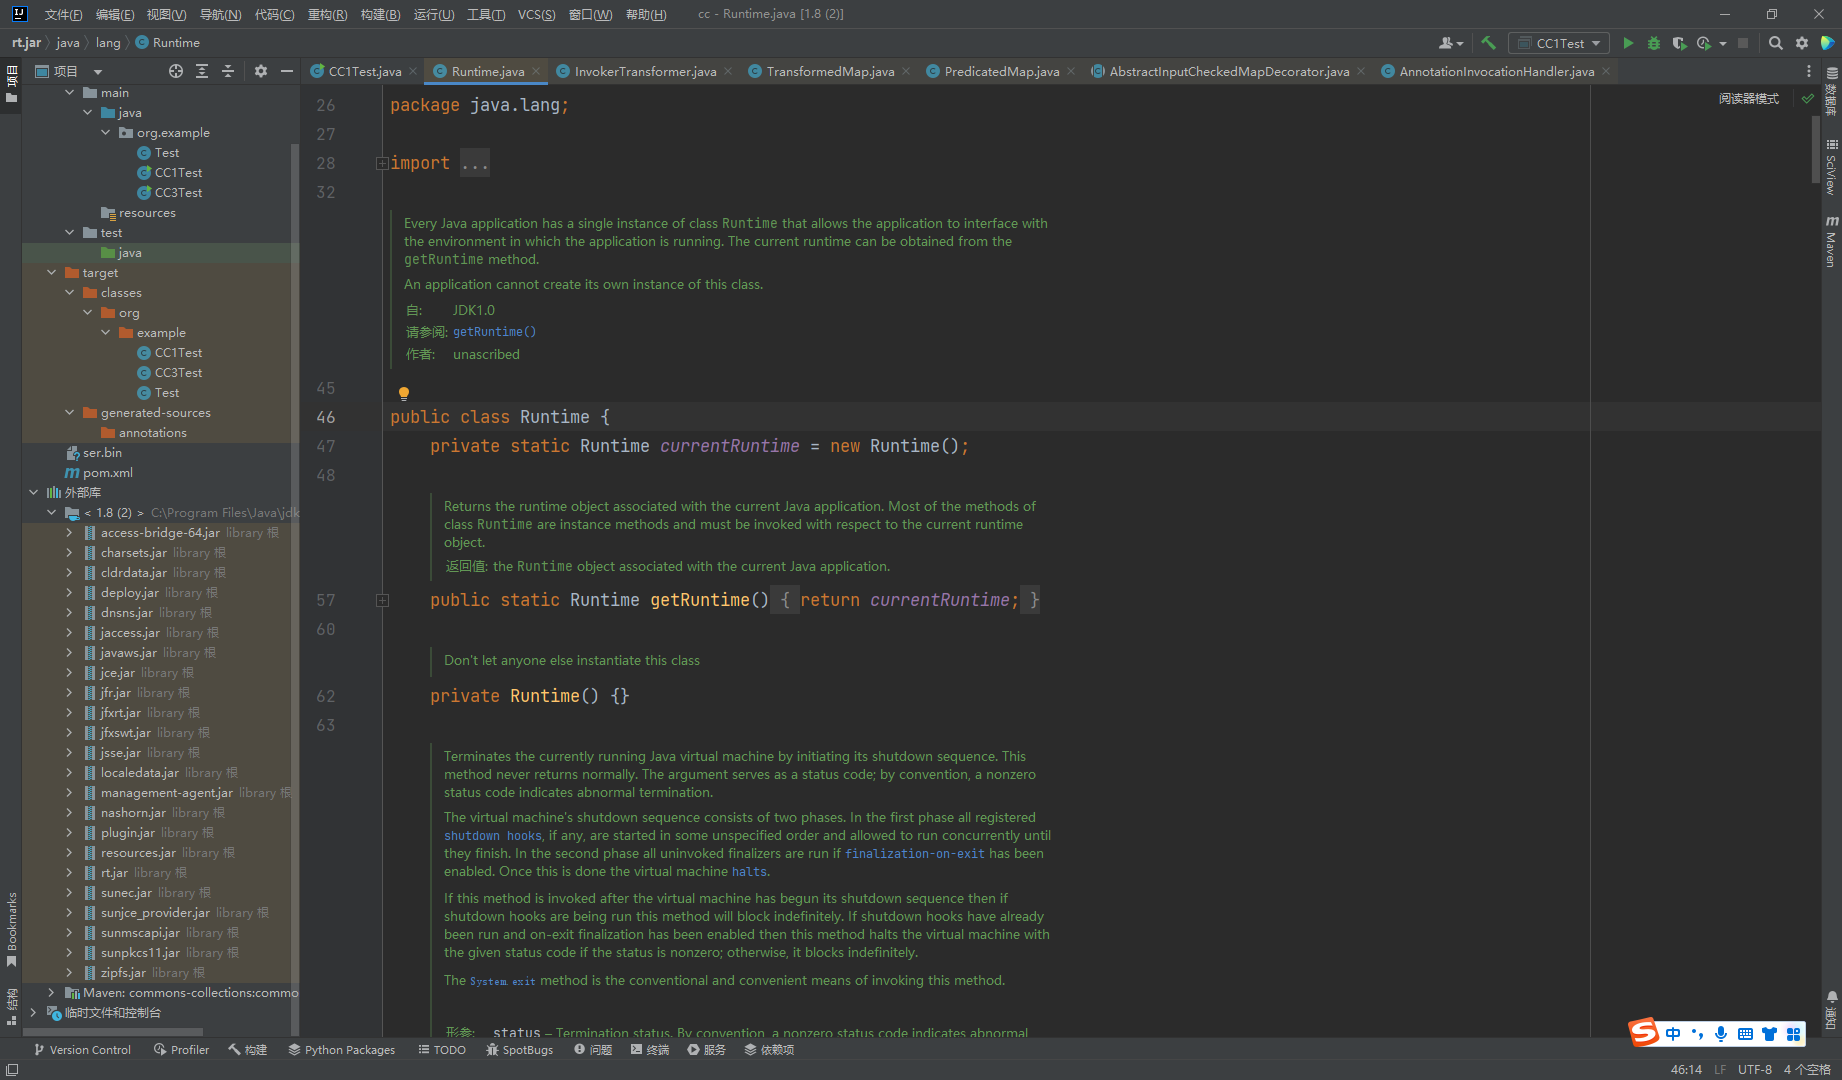1842x1080 pixels.
Task: Click 46:14 line position indicator
Action: click(1686, 1069)
